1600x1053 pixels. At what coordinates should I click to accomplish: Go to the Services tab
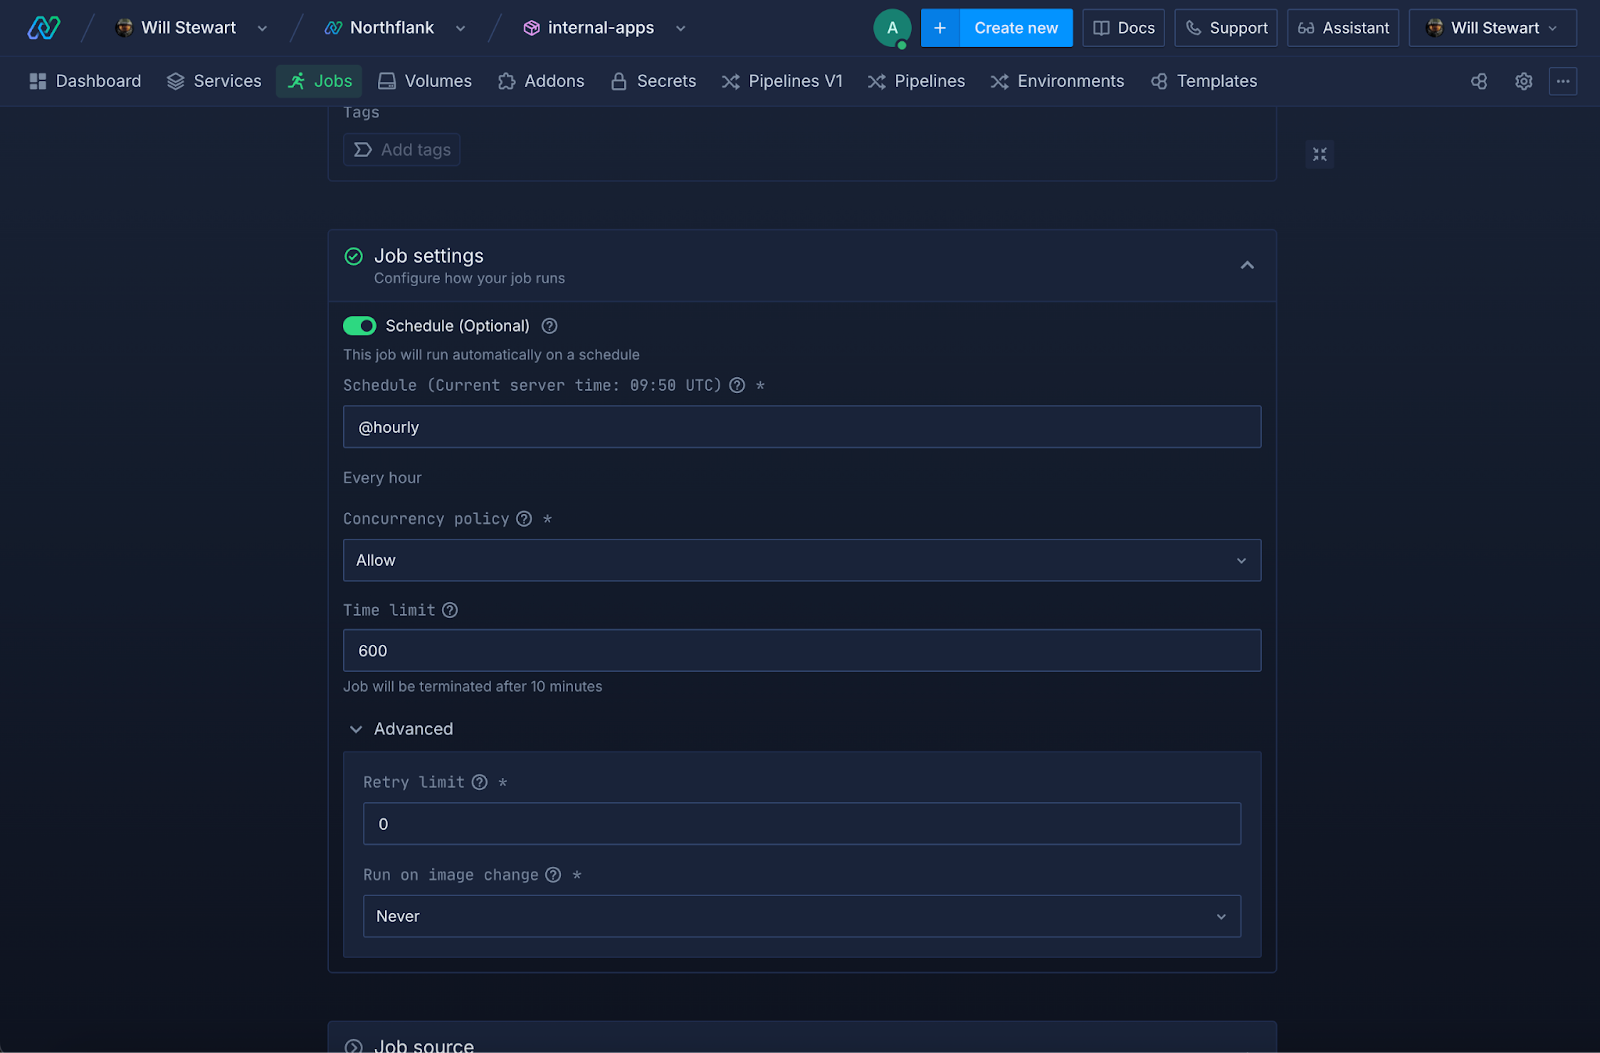click(214, 81)
